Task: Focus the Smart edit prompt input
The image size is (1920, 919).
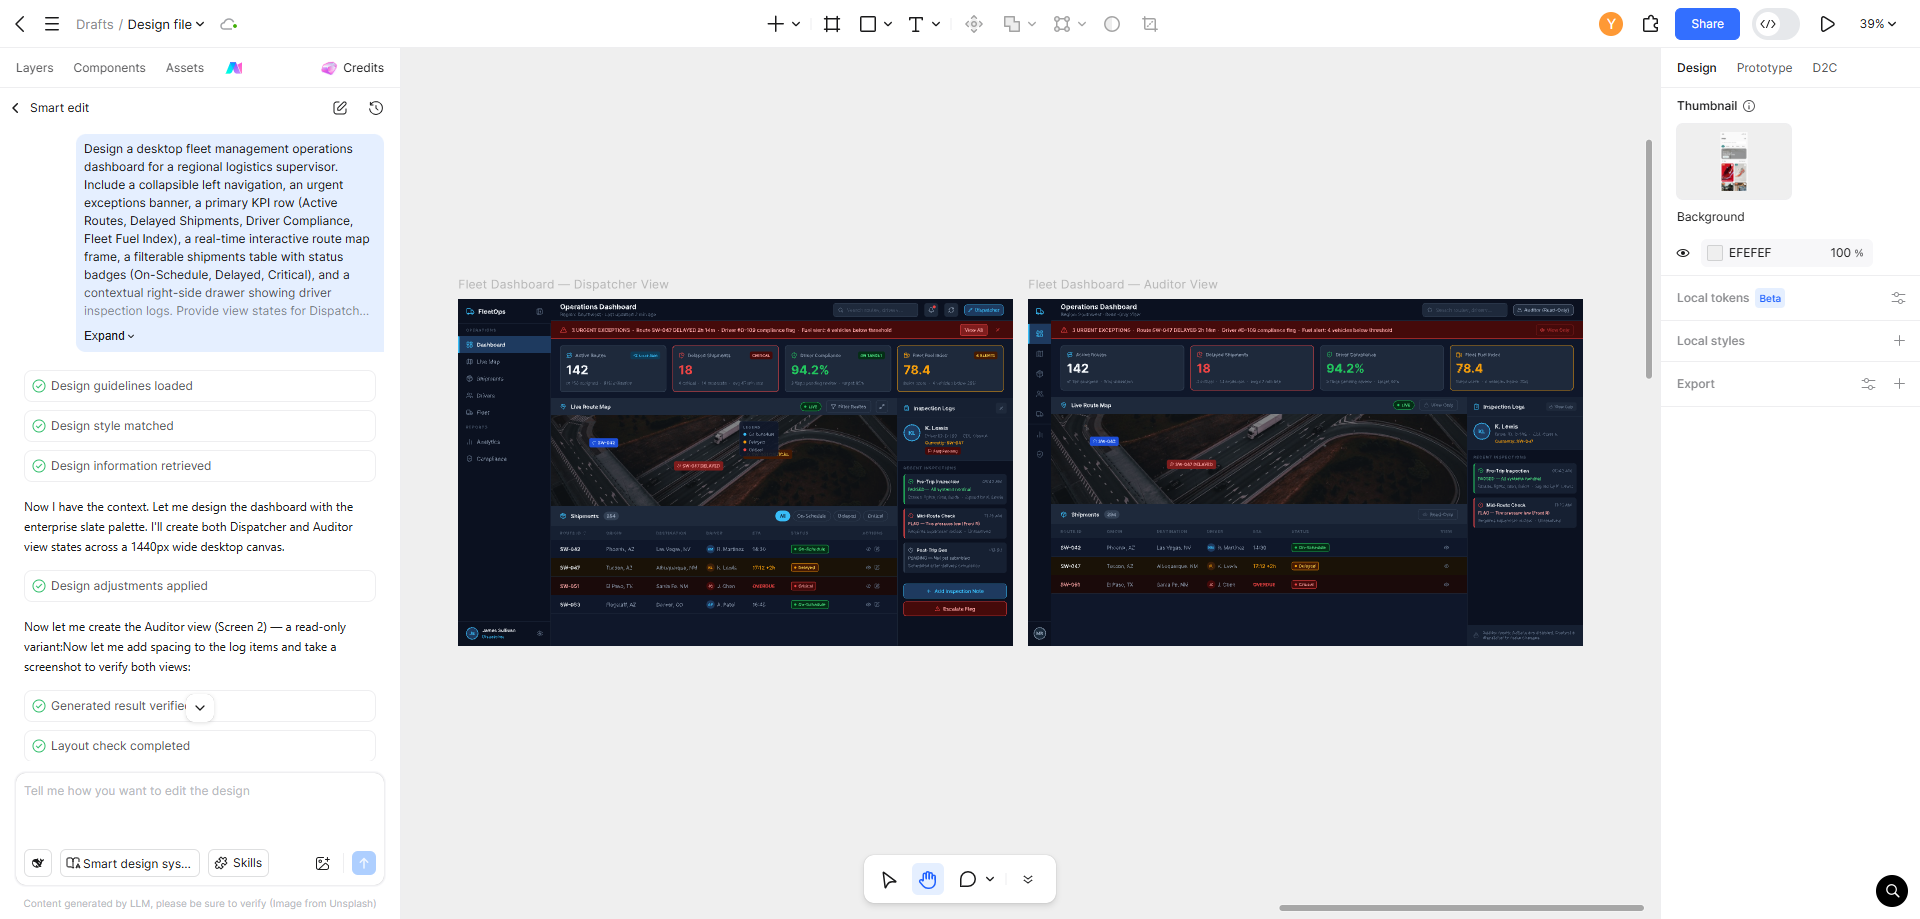Action: (200, 808)
